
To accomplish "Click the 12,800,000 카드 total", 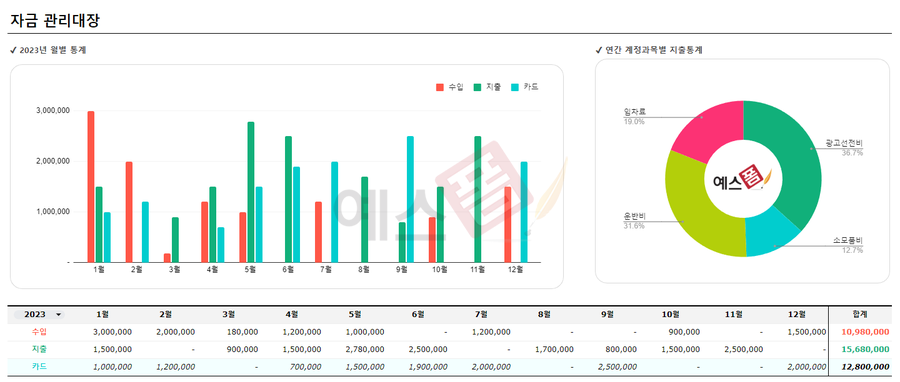I will pos(866,367).
